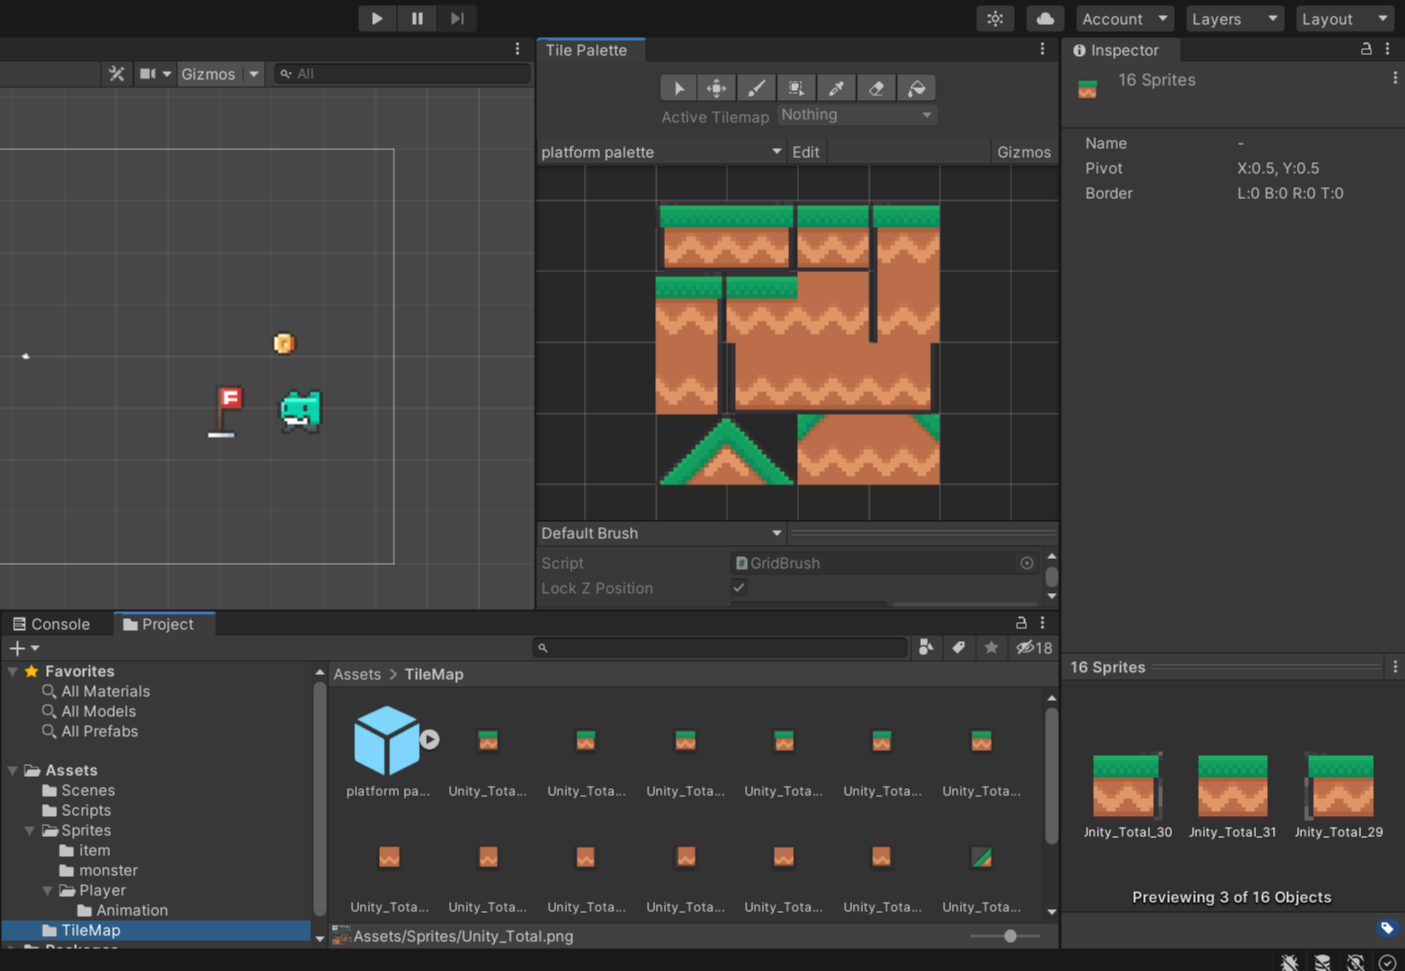Expand the platform palette asset arrow
Viewport: 1405px width, 971px height.
(430, 740)
